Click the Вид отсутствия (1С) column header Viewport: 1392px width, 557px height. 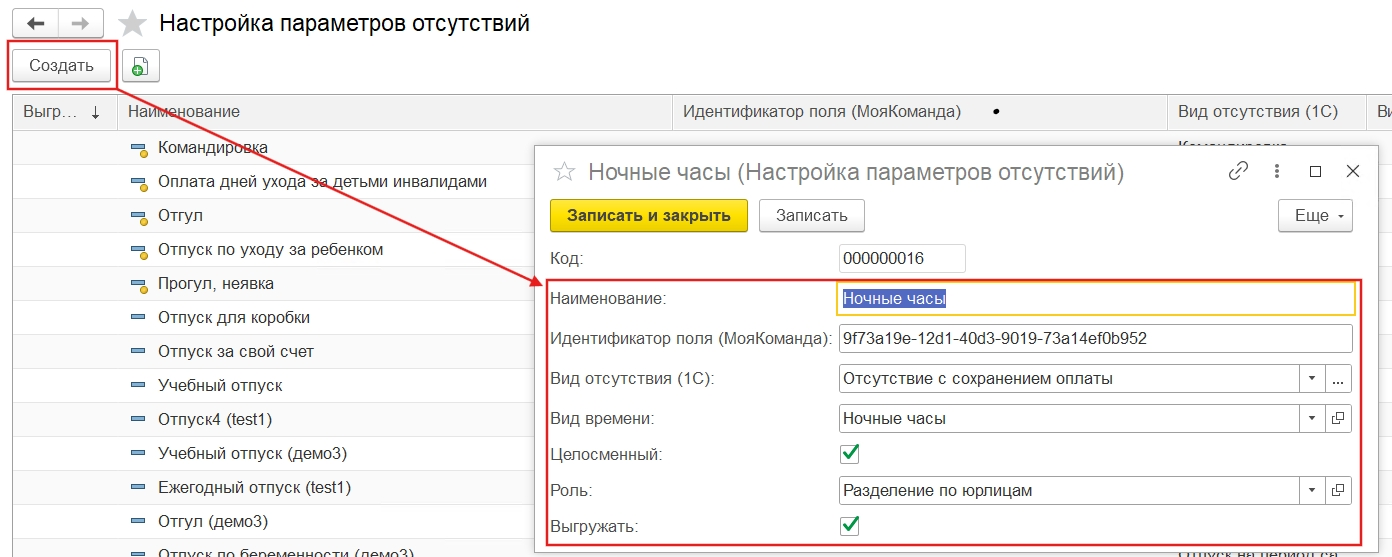[1266, 112]
